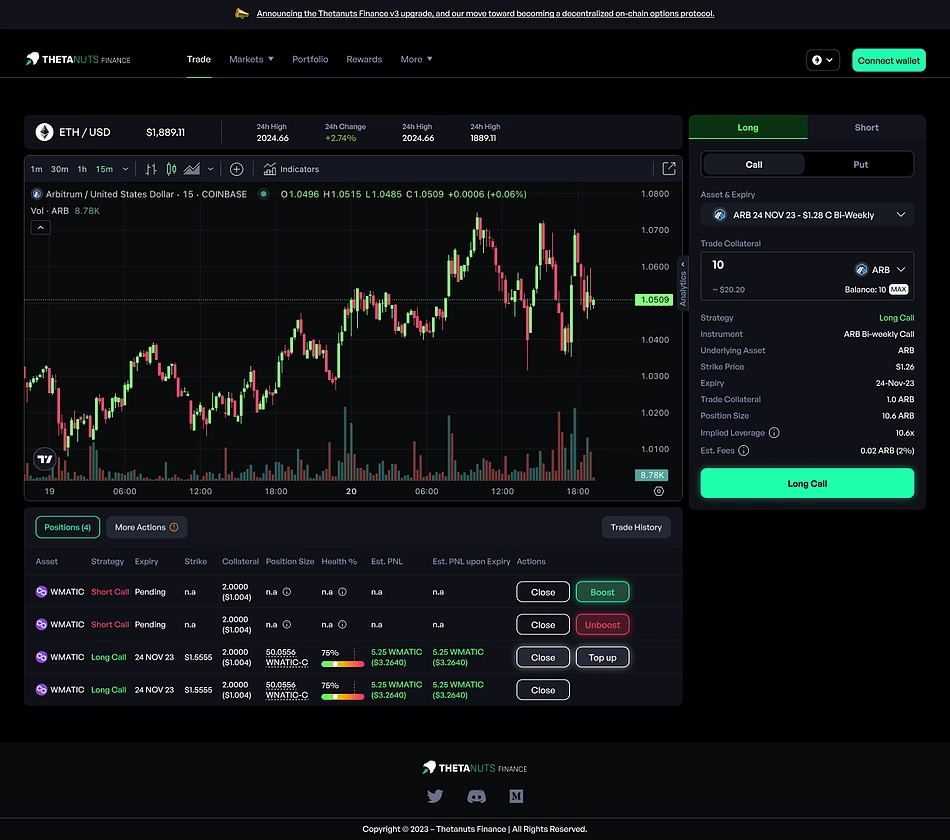Click Position Size info icon in Unboost row
The height and width of the screenshot is (840, 950).
[x=287, y=624]
